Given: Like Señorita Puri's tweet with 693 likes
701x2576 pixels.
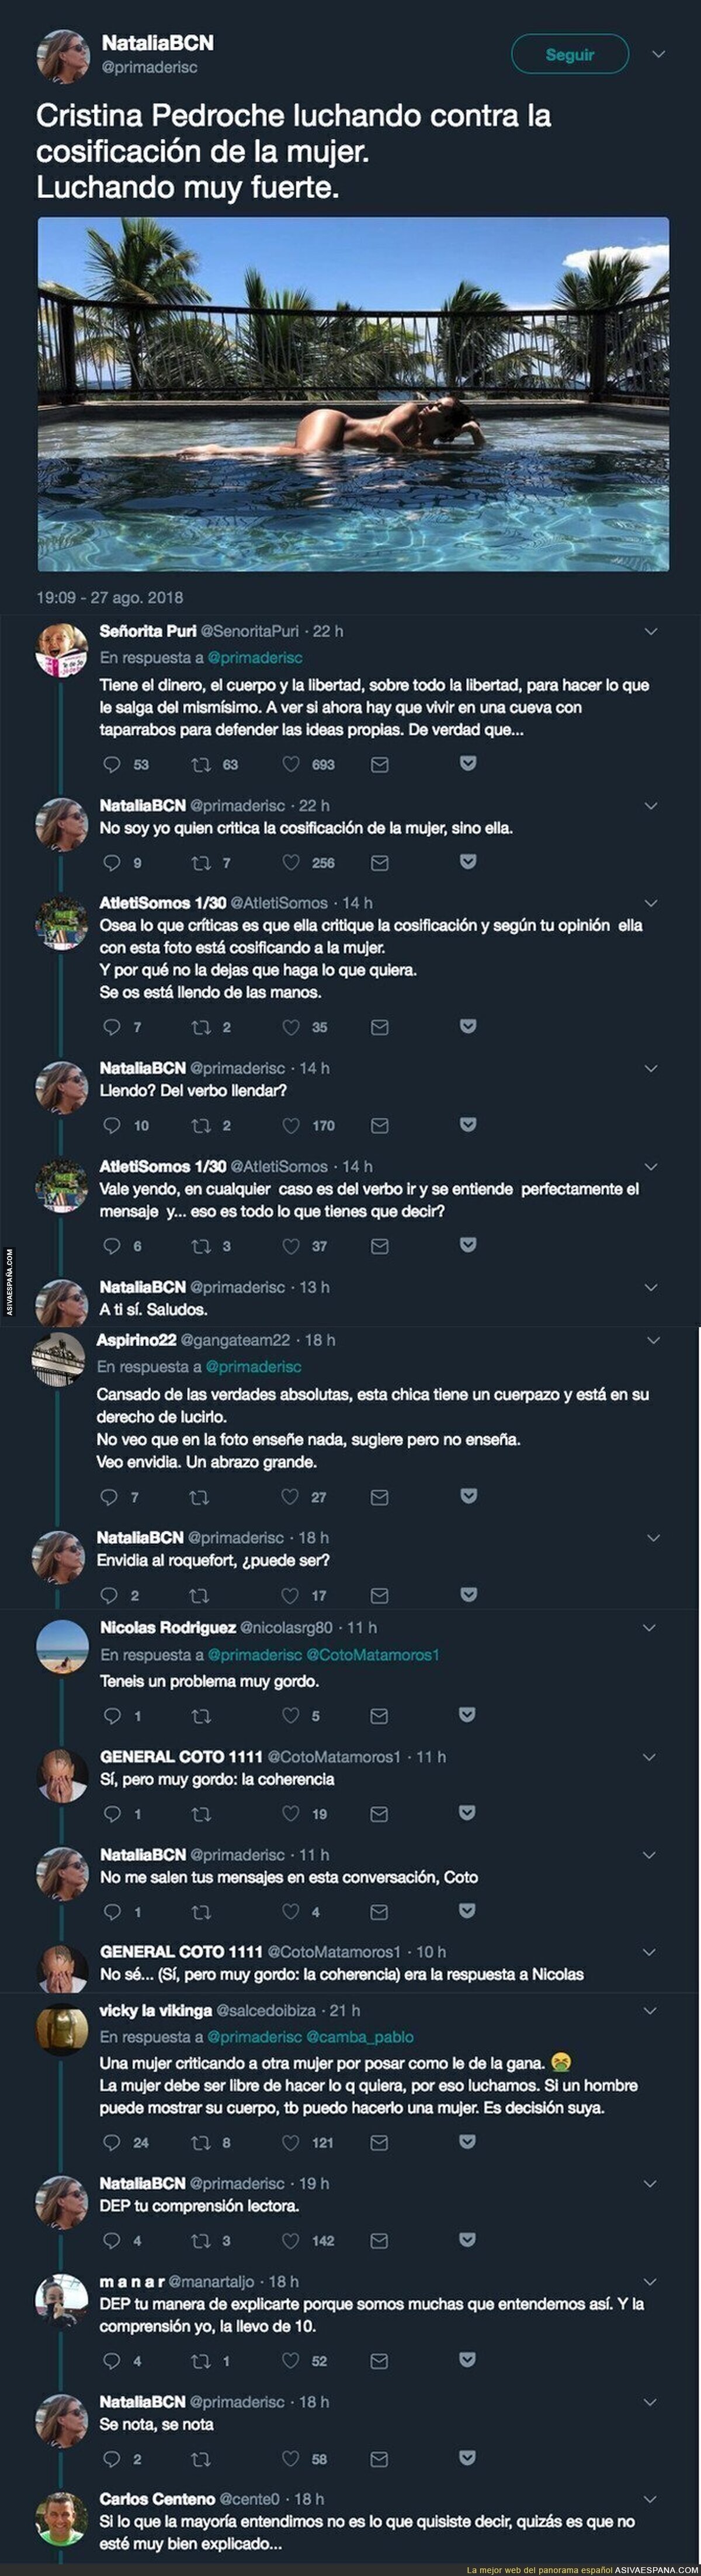Looking at the screenshot, I should tap(291, 764).
